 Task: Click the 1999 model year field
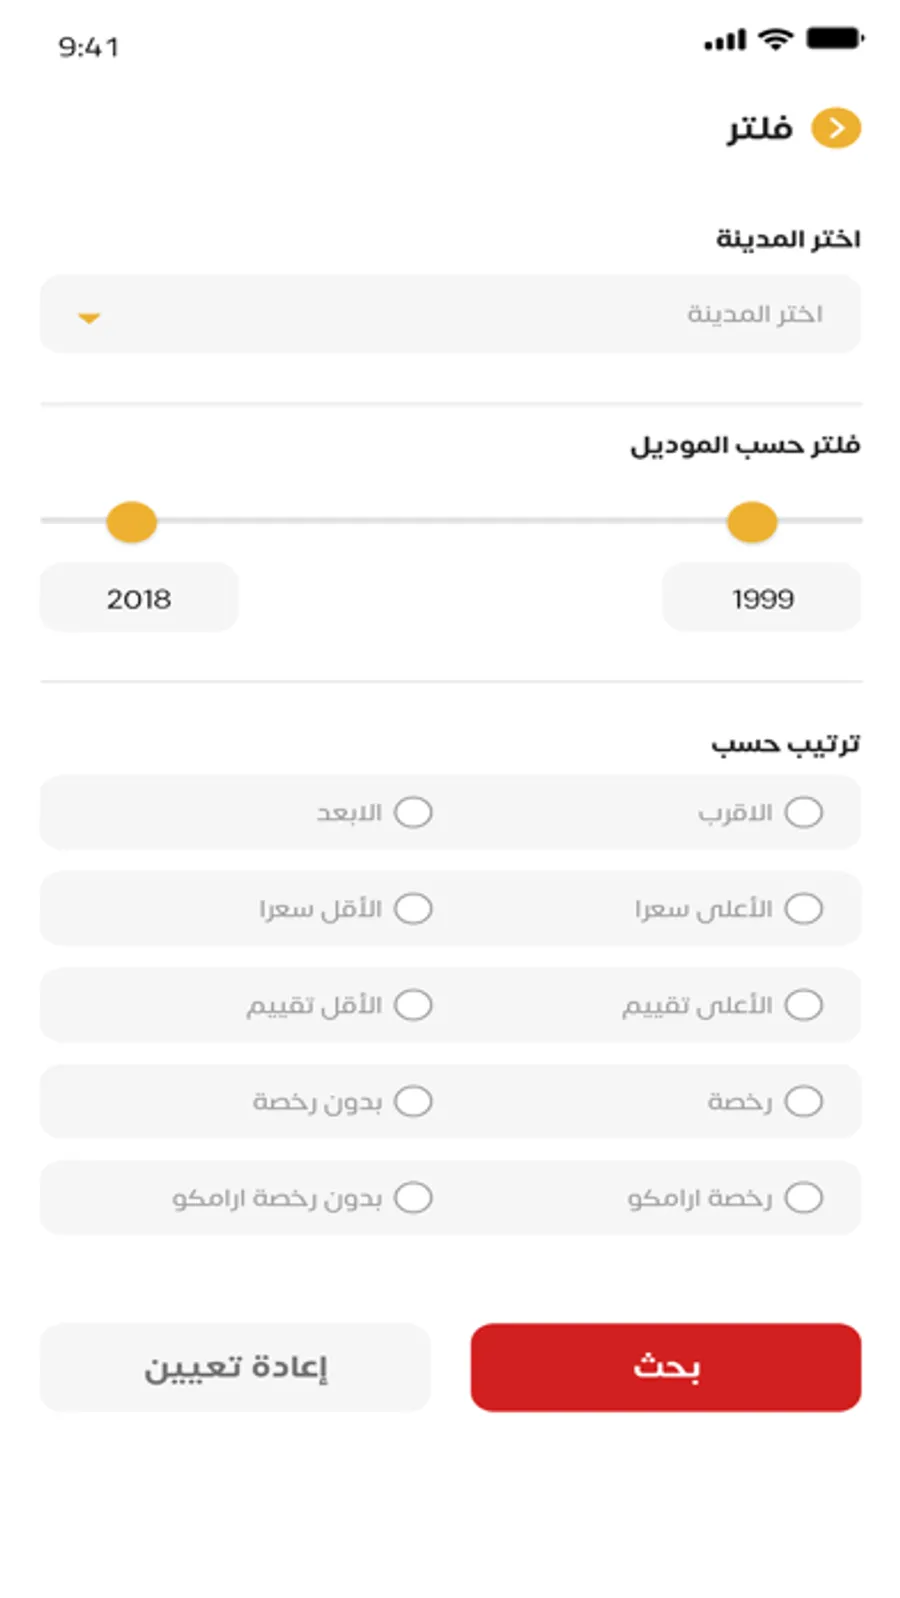click(x=761, y=598)
